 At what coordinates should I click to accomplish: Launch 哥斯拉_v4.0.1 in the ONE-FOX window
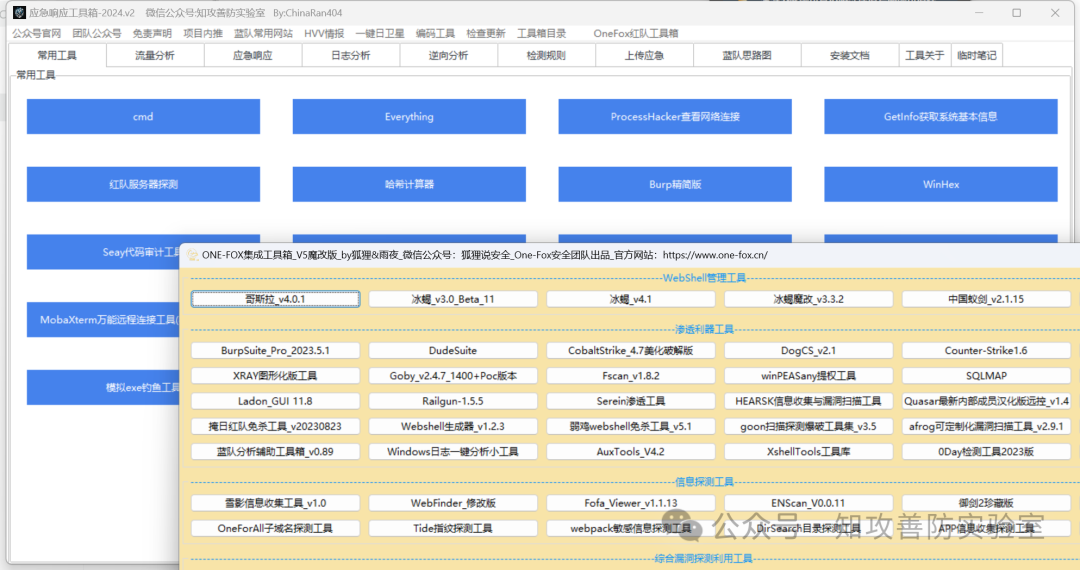pos(276,299)
